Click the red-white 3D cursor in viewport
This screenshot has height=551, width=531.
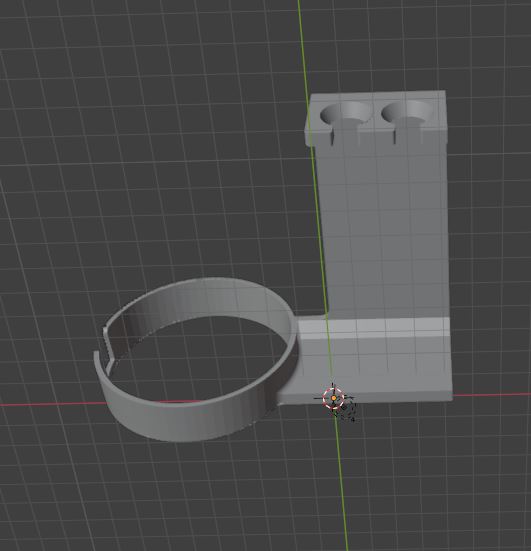pyautogui.click(x=333, y=398)
